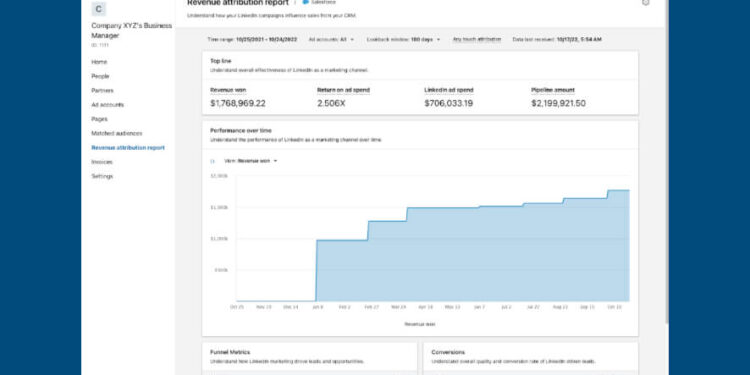Open Matched audiences in the sidebar
The width and height of the screenshot is (750, 375).
117,133
